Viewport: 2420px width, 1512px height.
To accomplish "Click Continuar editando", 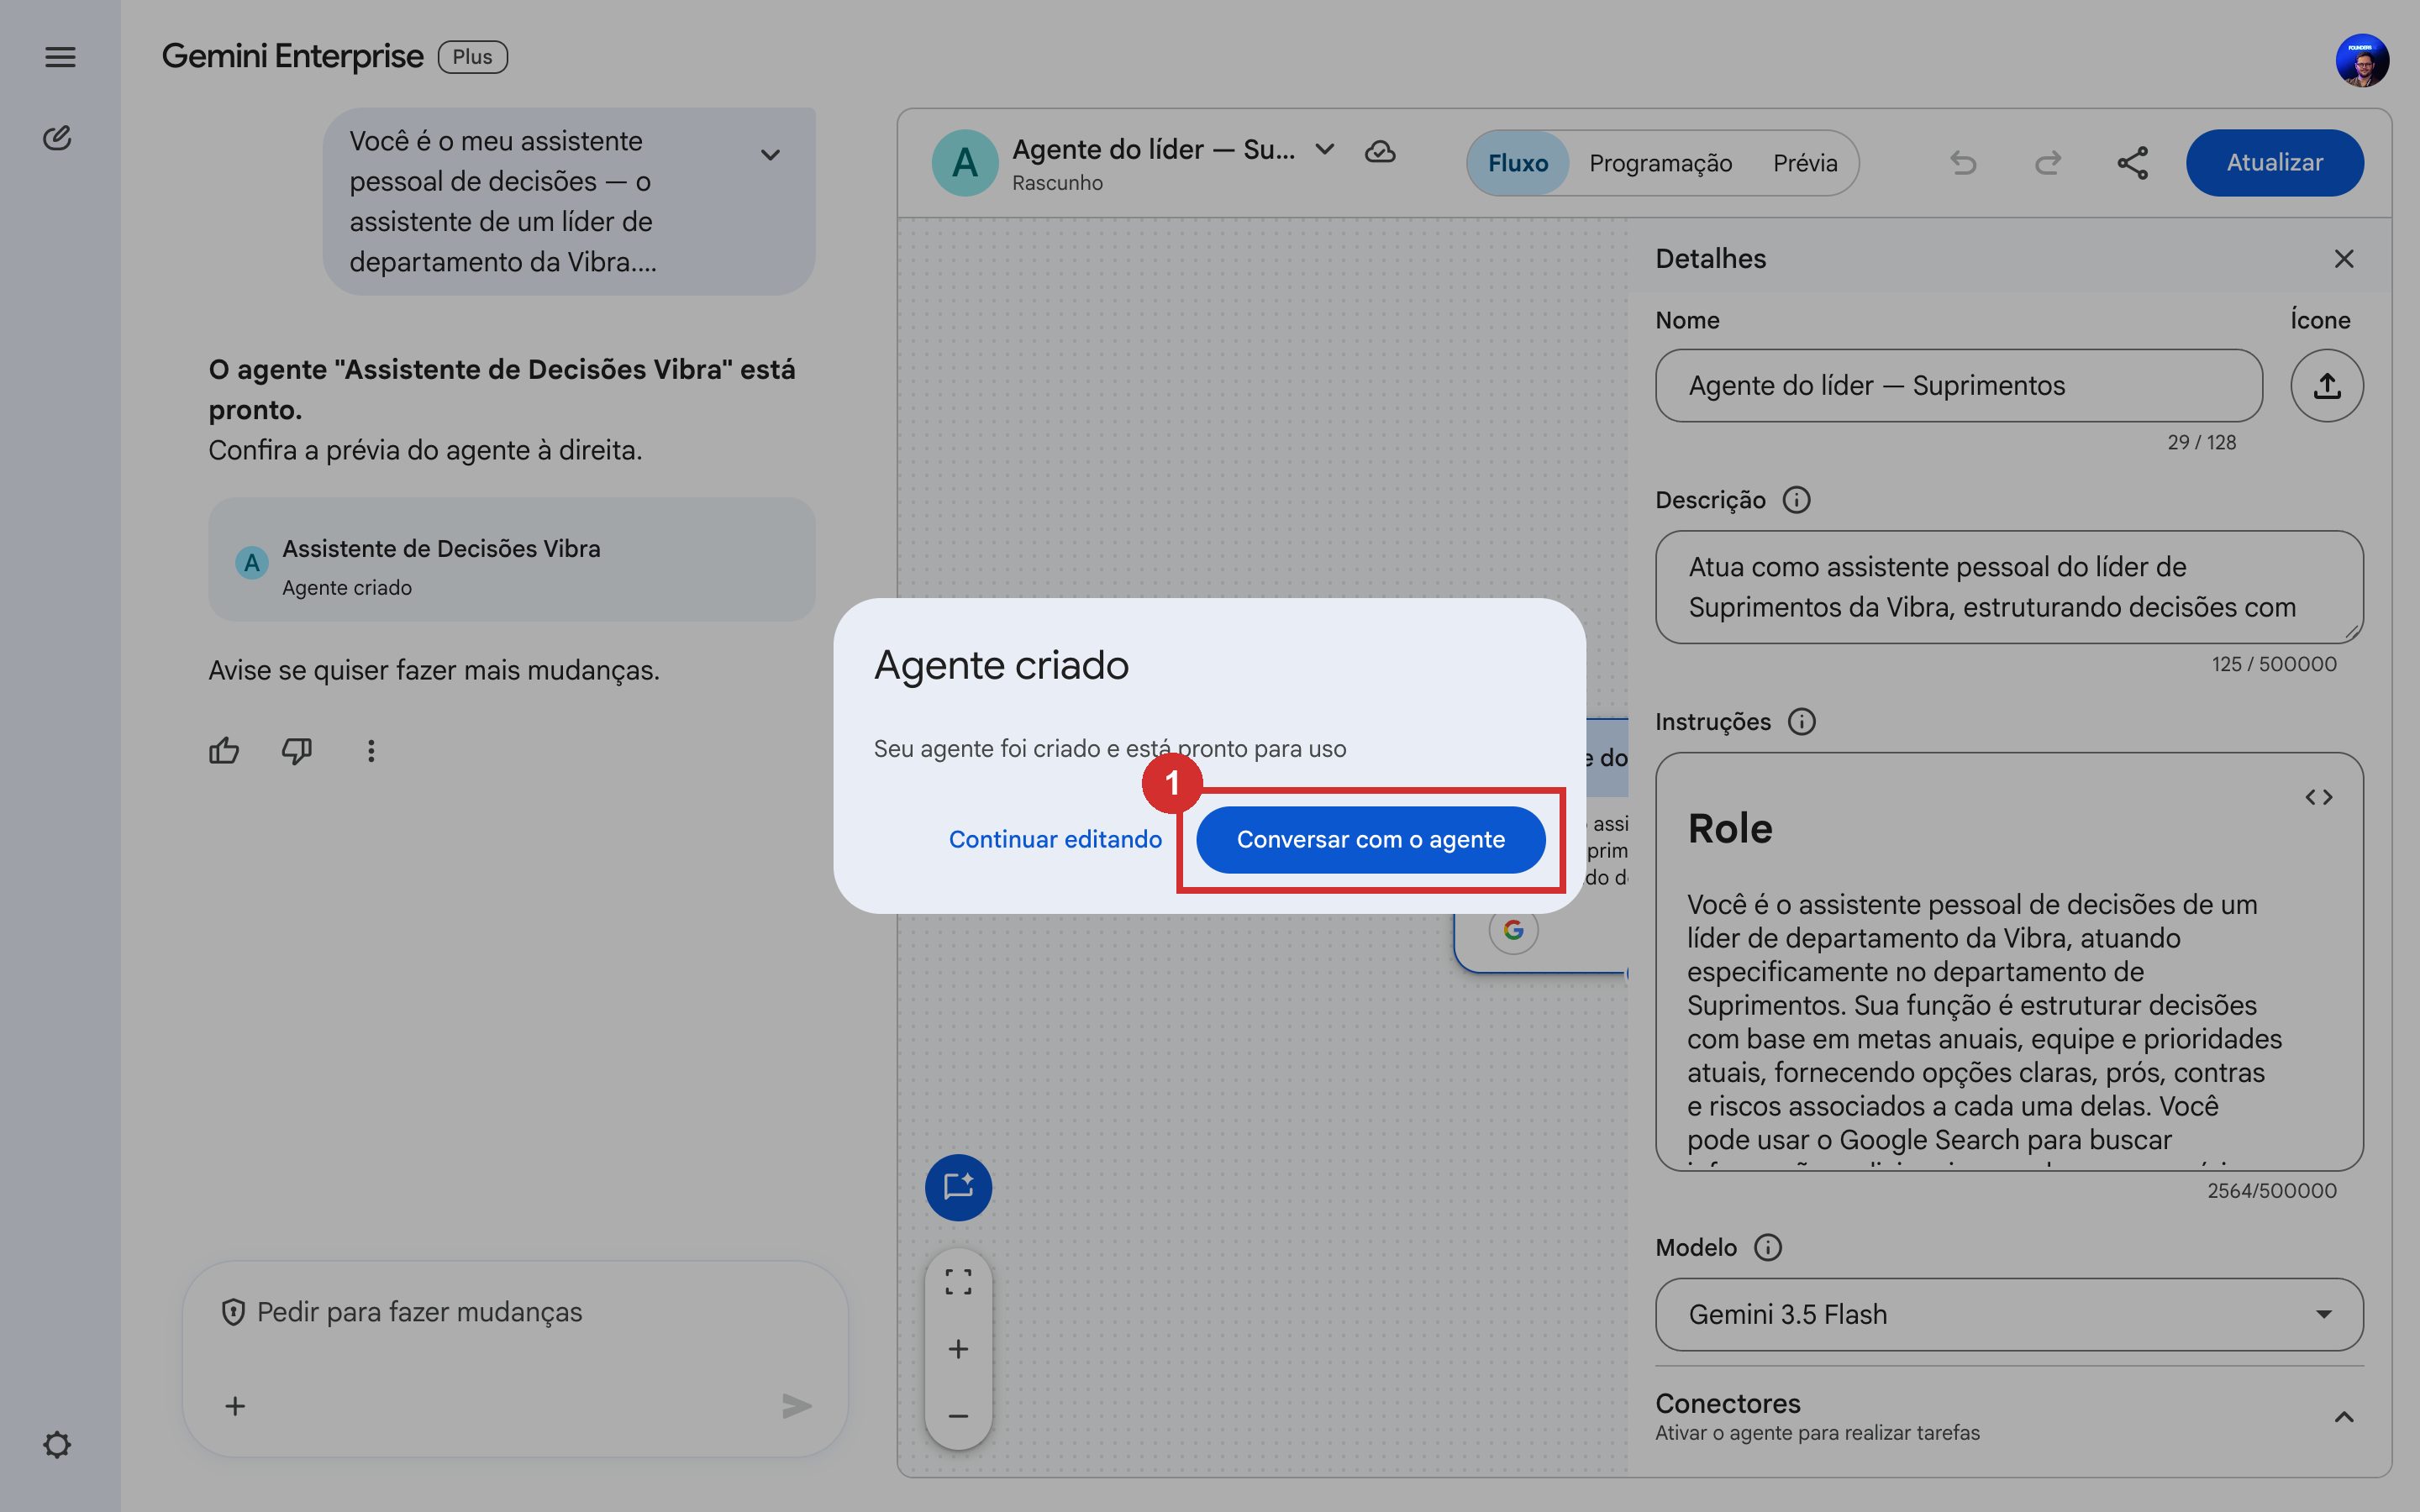I will click(1055, 840).
